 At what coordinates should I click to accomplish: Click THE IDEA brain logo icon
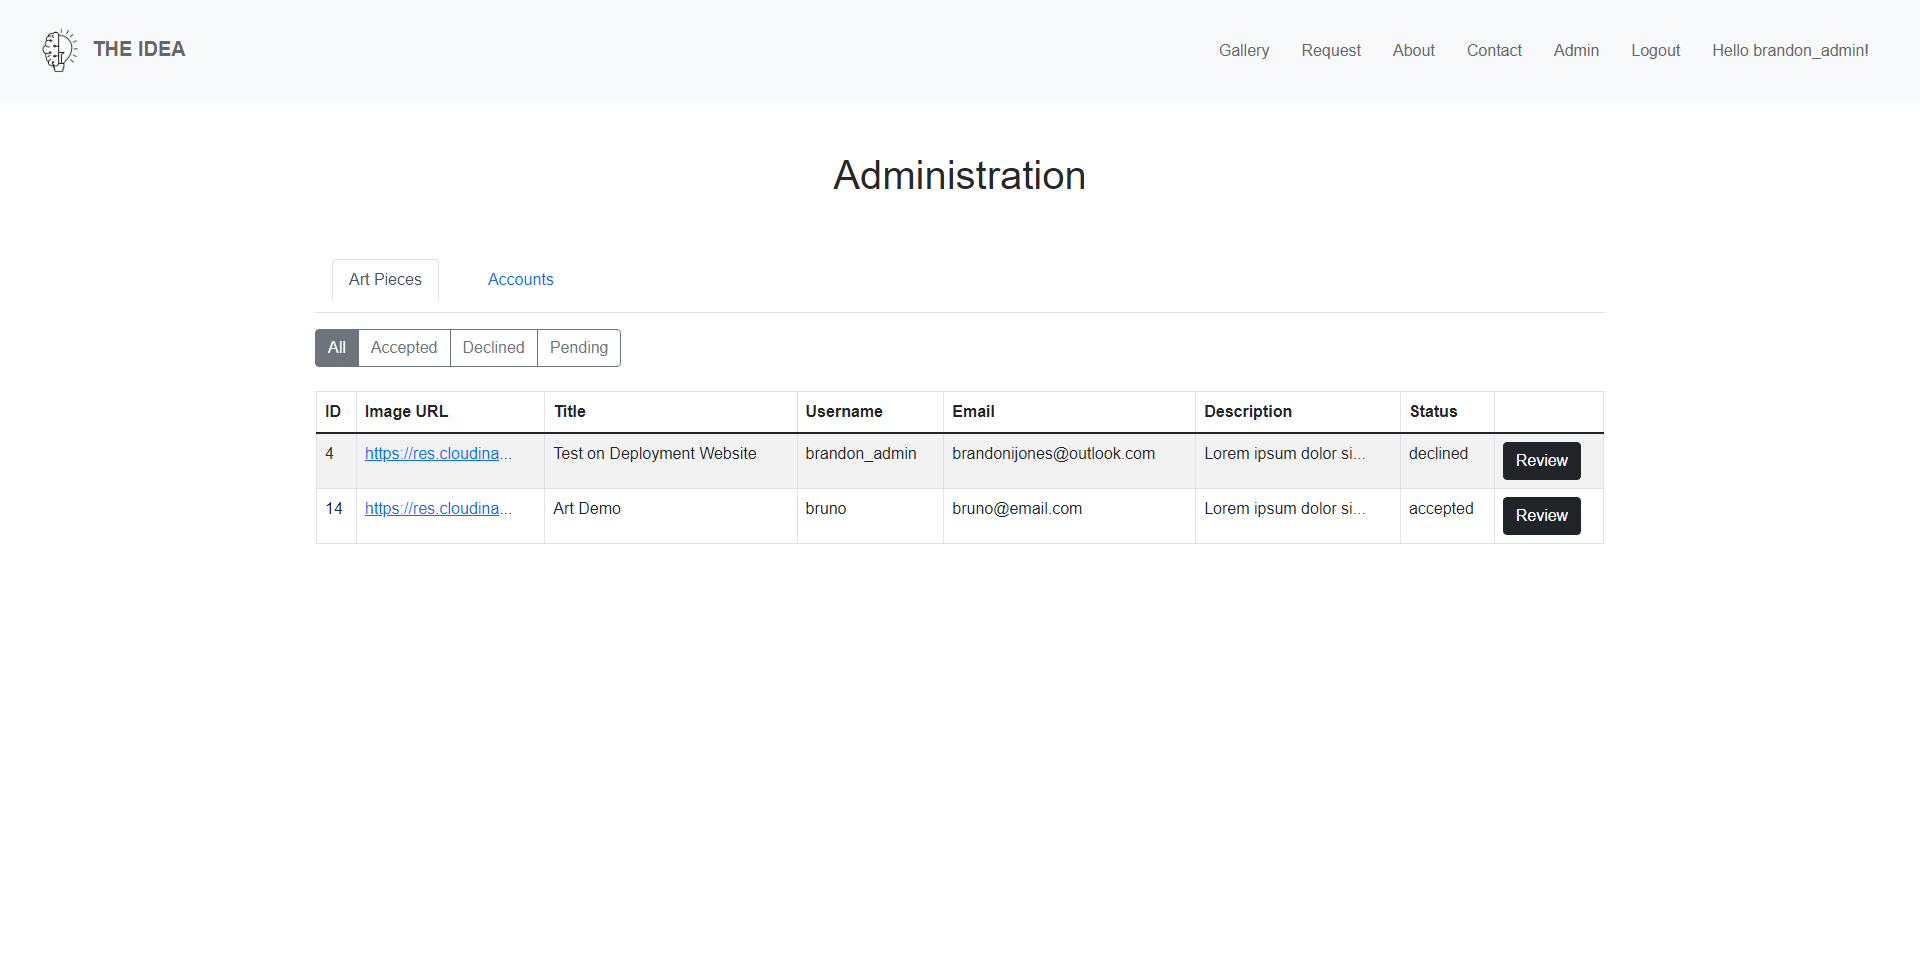(x=59, y=50)
